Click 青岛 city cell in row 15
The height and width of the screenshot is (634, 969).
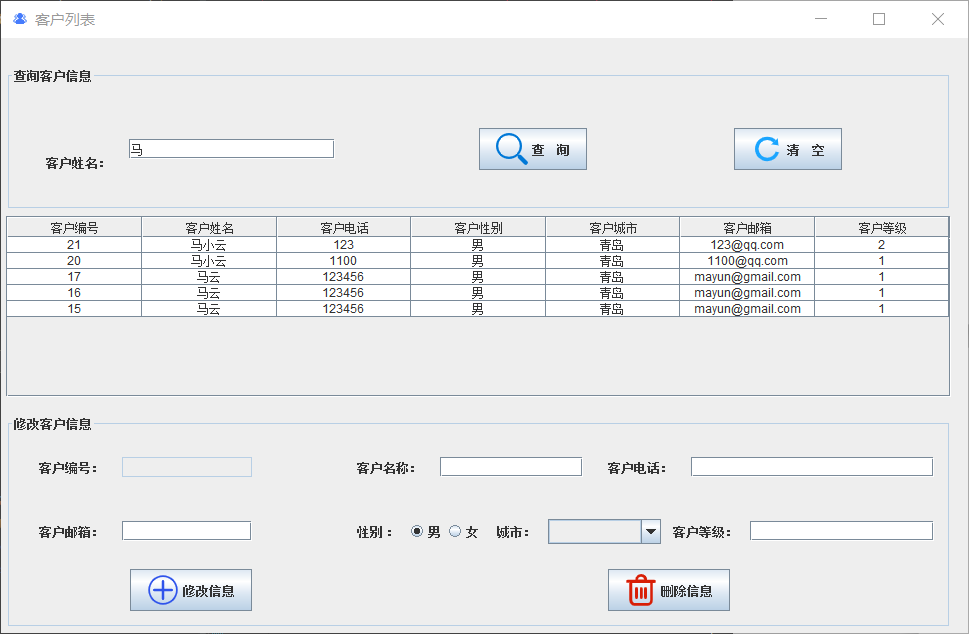click(x=612, y=309)
